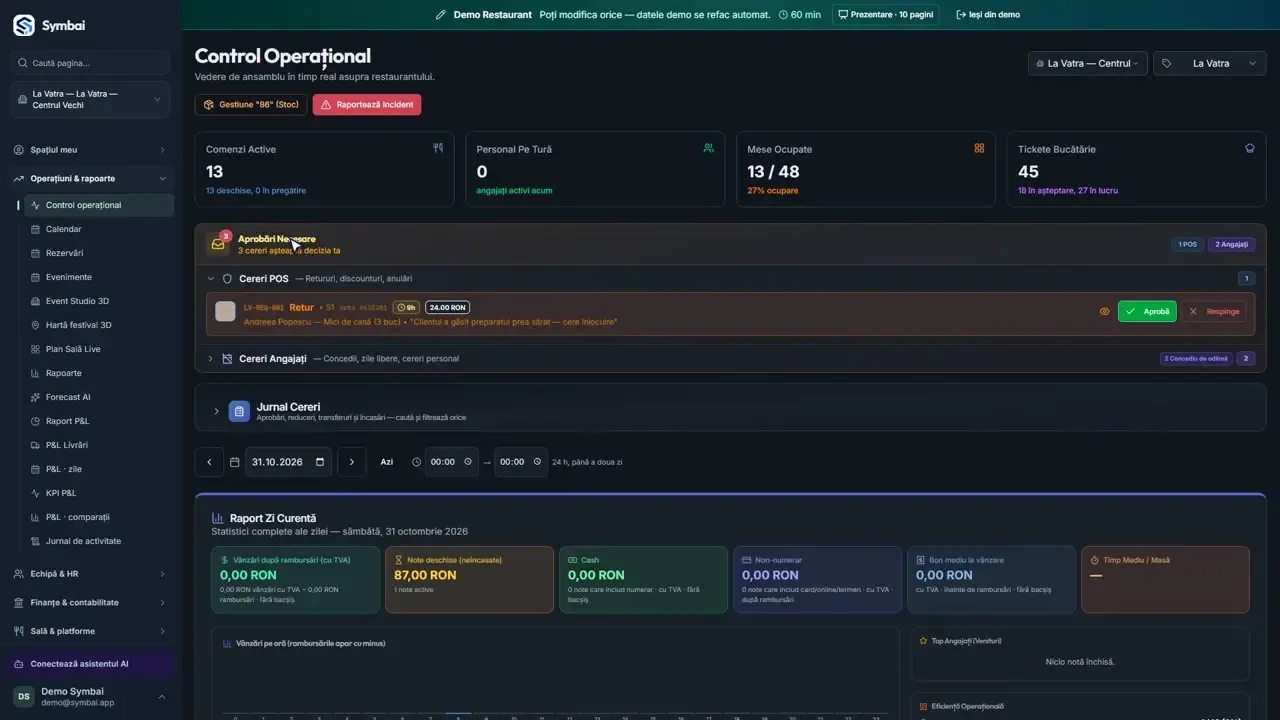Select Forecast AI from sidebar menu
The image size is (1280, 720).
tap(69, 397)
